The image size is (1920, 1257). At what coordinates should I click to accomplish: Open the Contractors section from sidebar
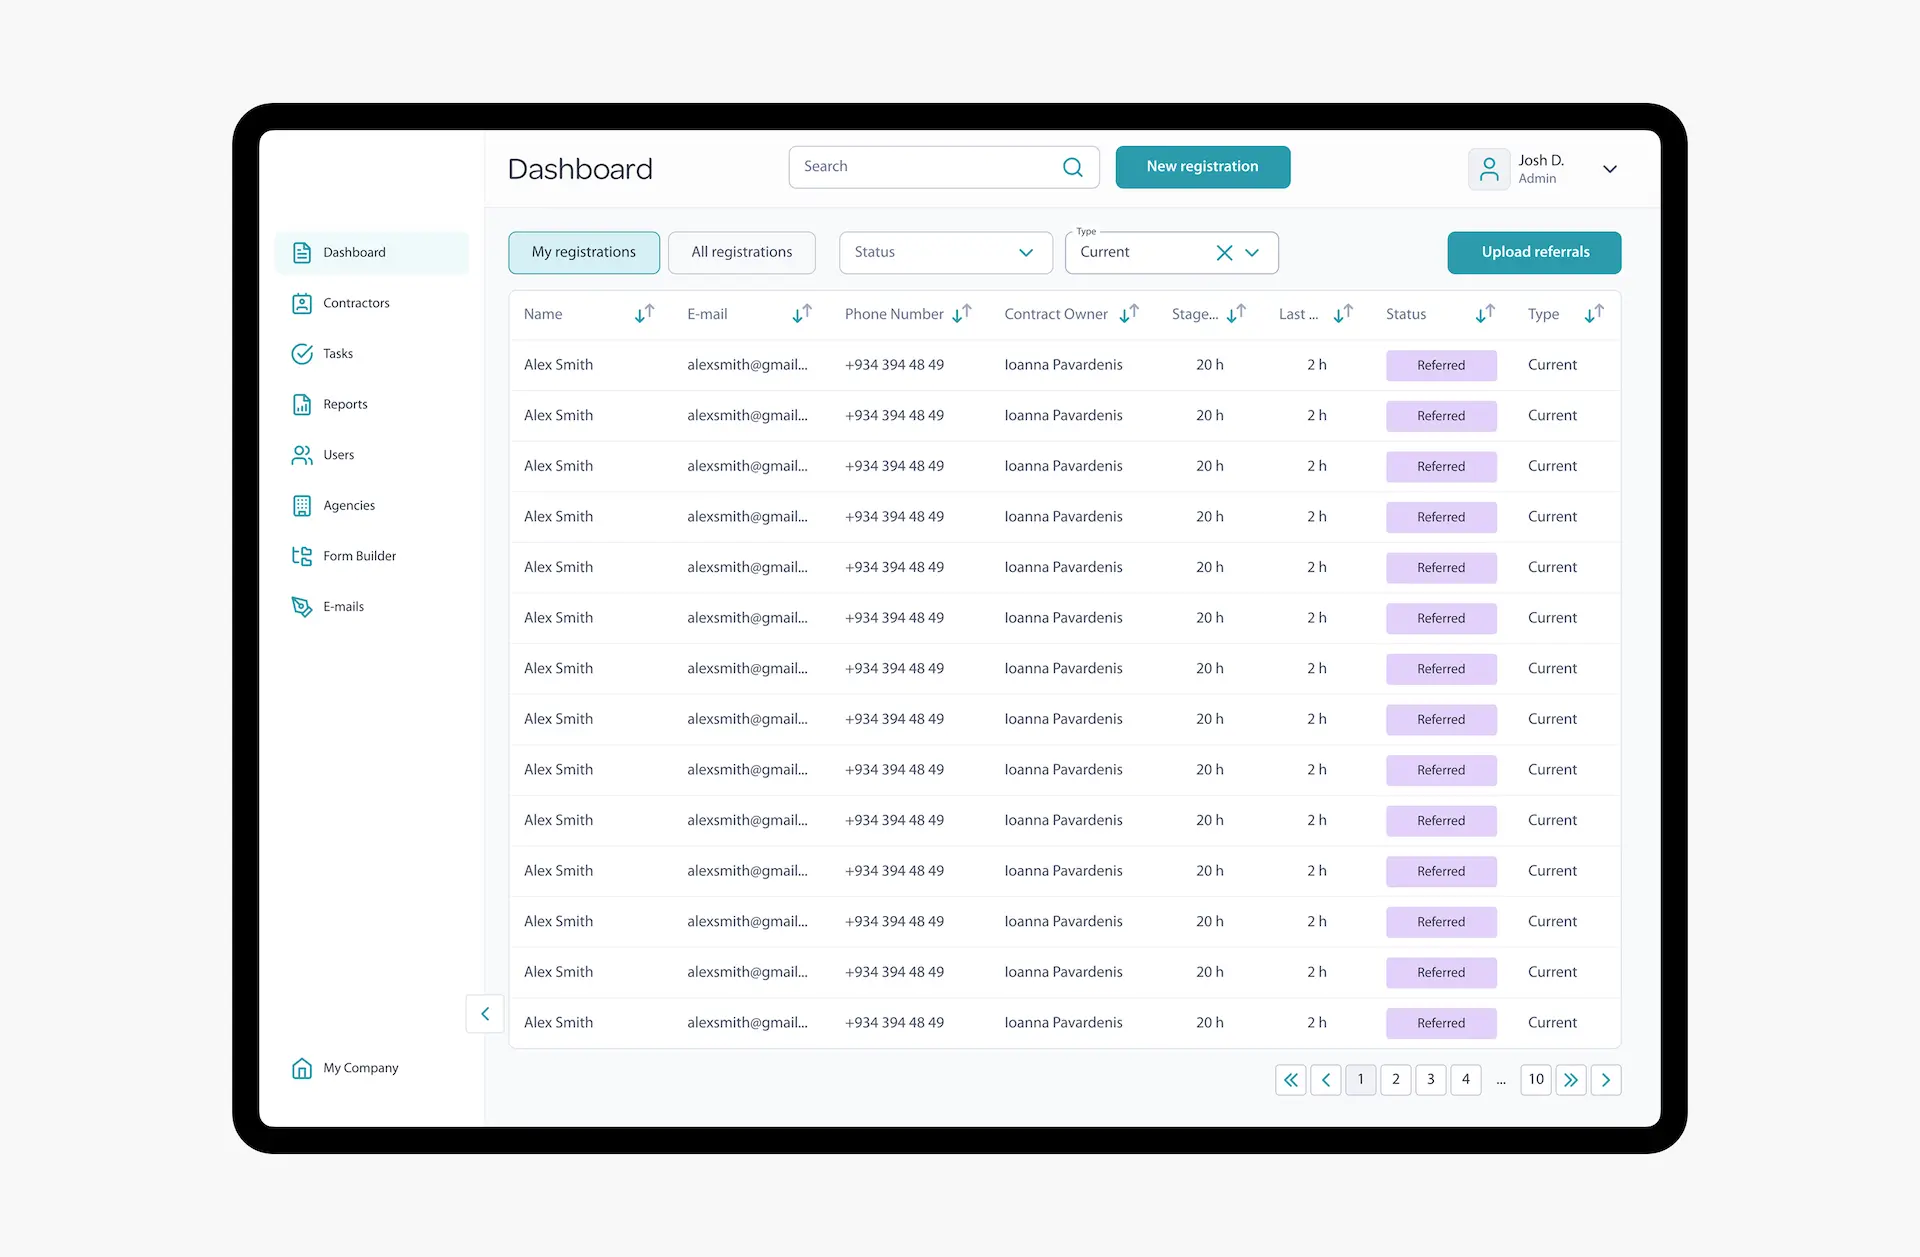tap(355, 303)
